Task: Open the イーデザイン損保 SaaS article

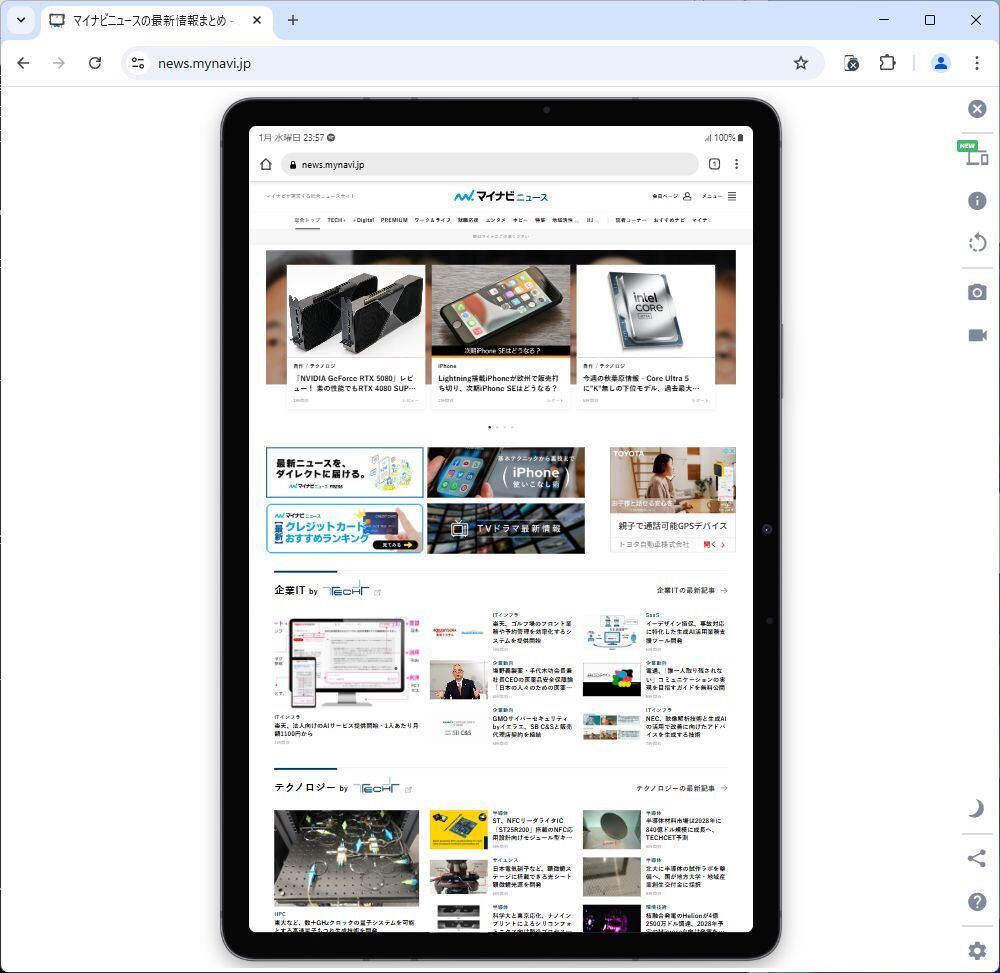Action: (655, 631)
